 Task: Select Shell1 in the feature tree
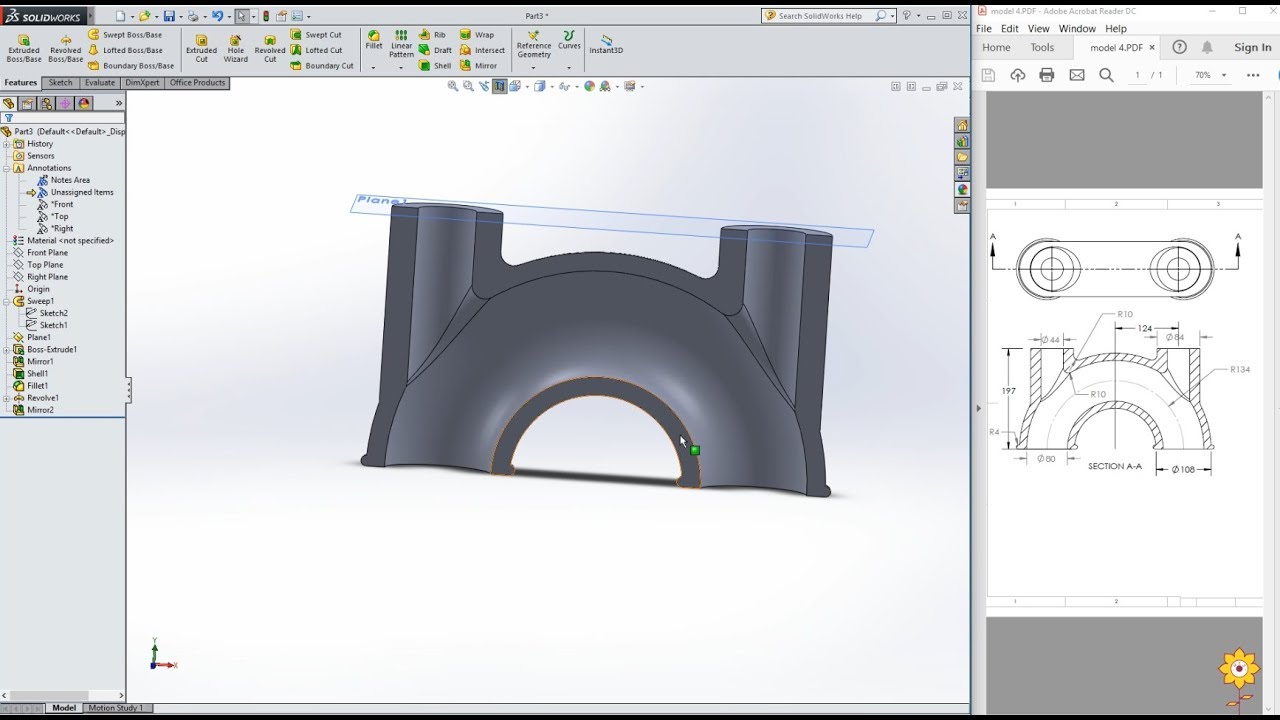click(x=31, y=374)
